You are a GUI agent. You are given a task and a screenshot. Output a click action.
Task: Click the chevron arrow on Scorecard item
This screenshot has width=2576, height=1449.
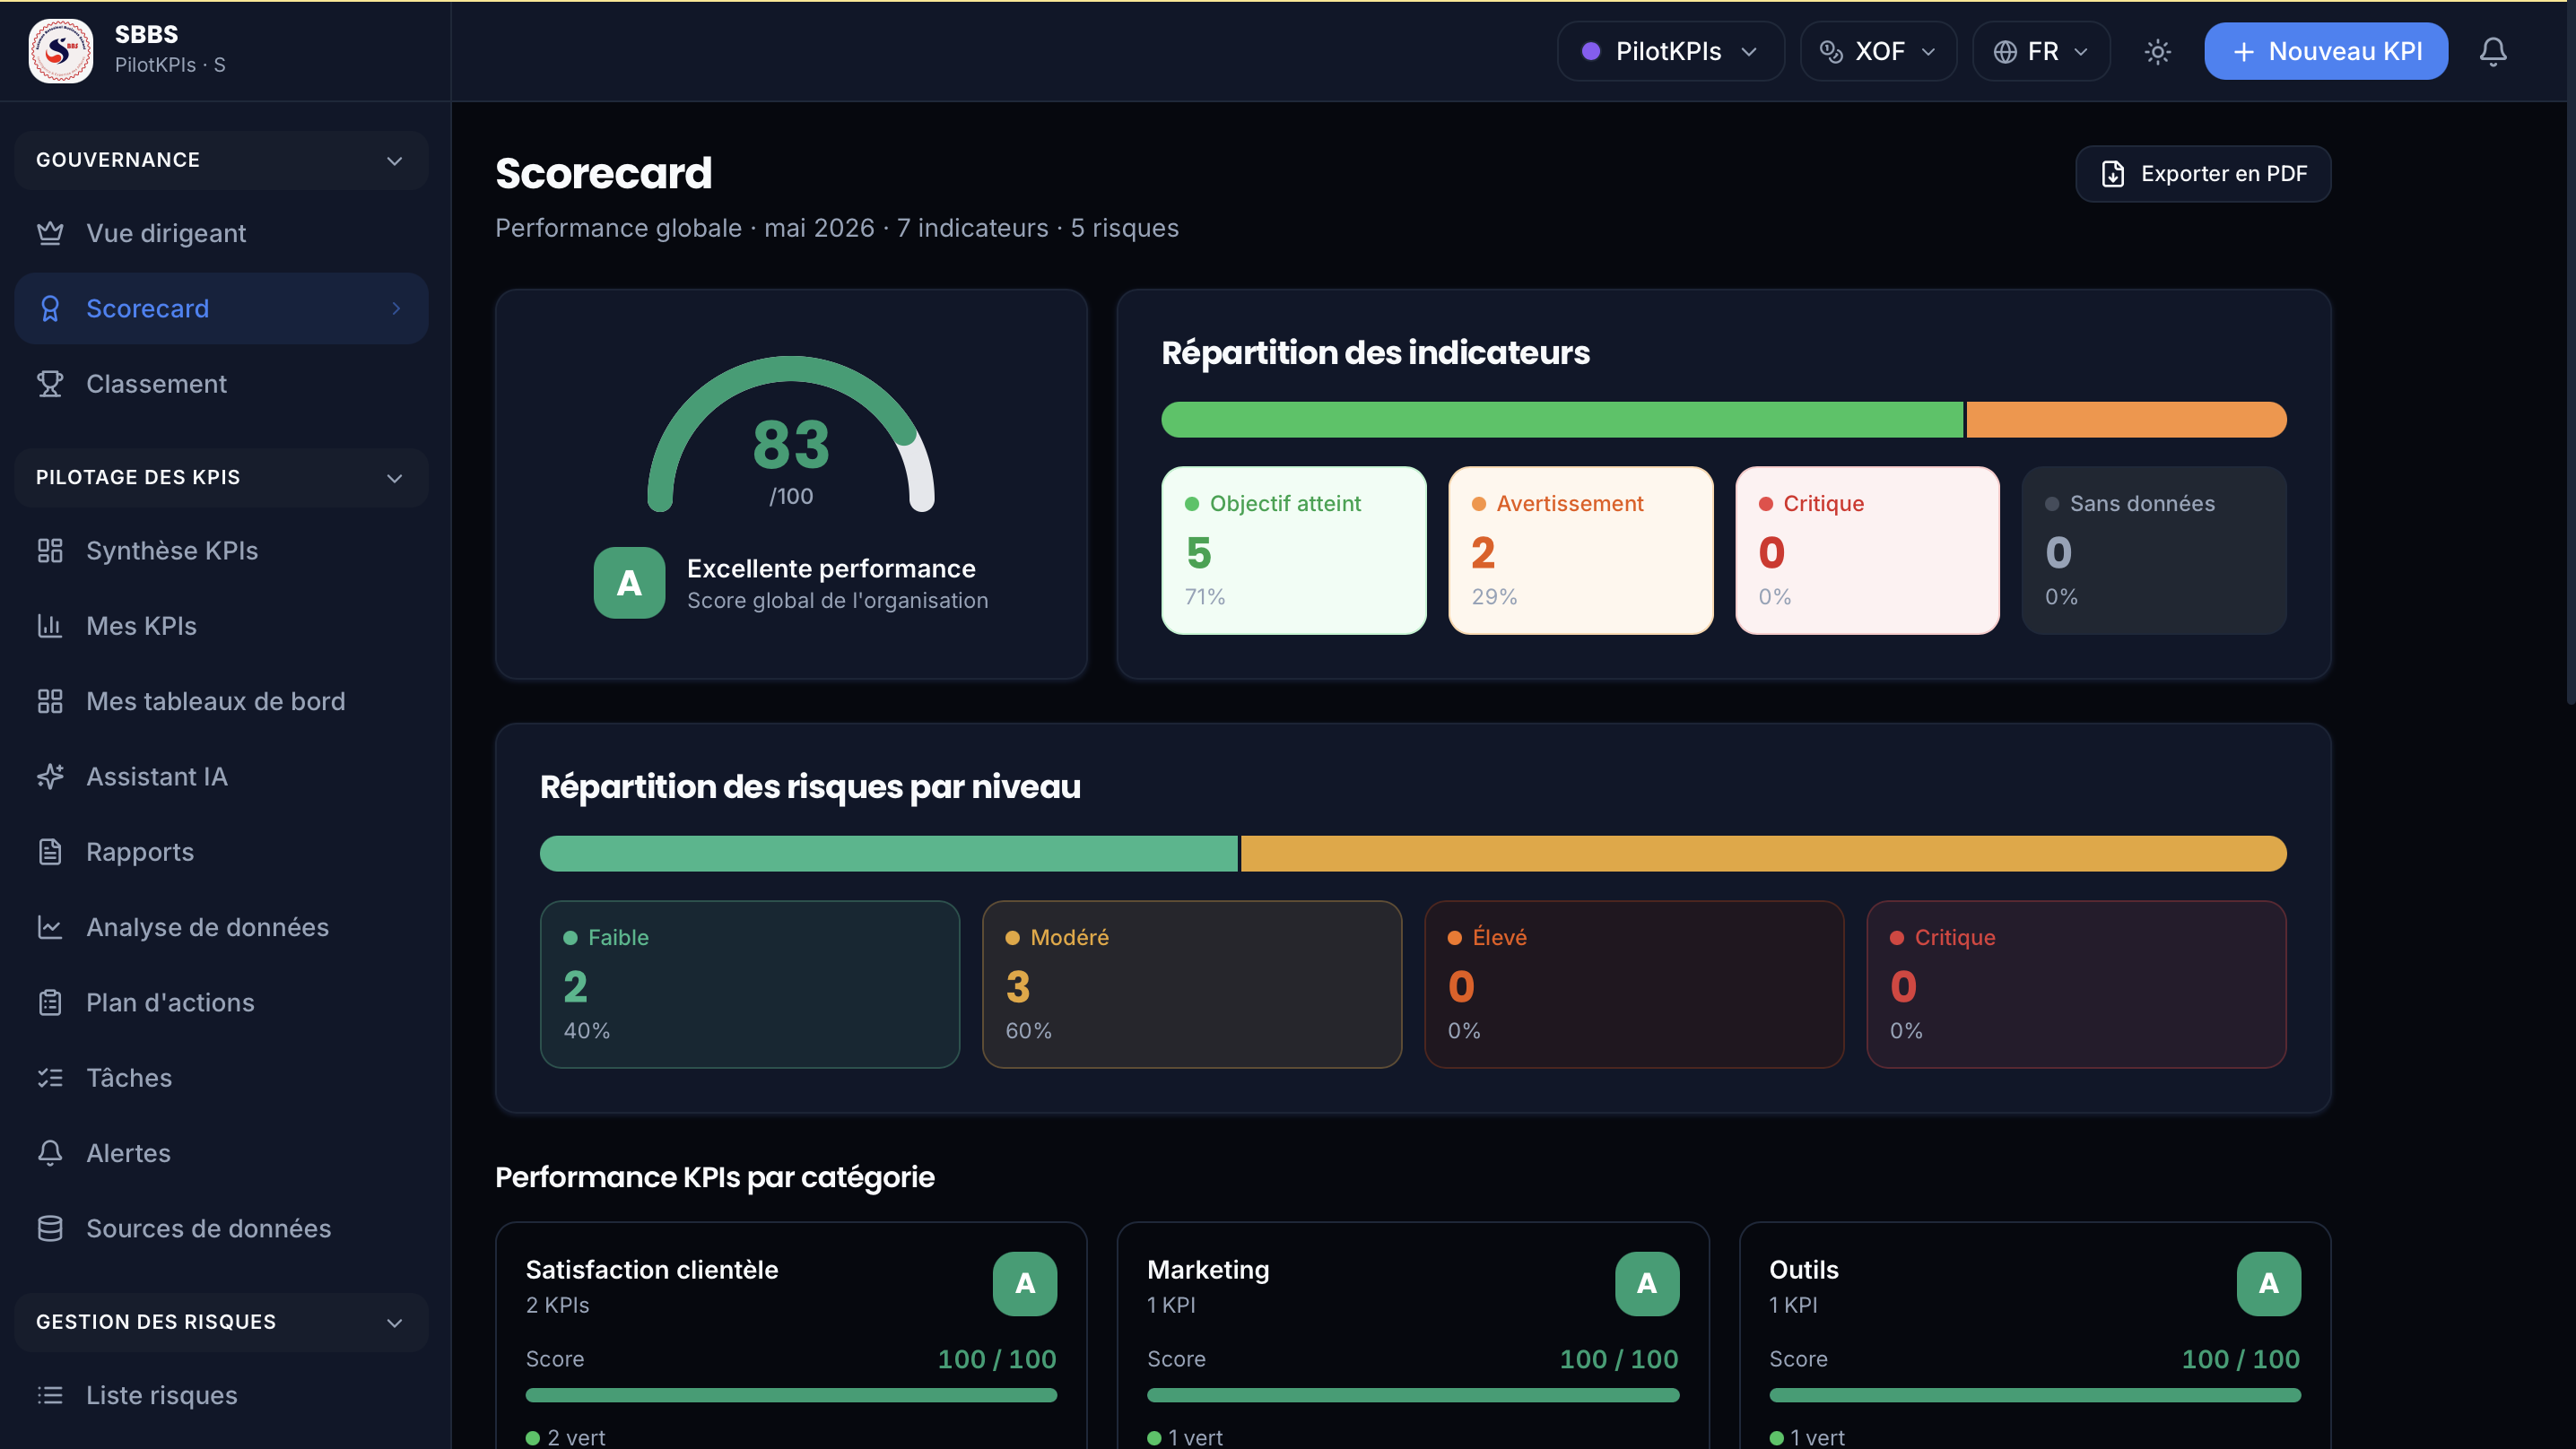pos(396,308)
